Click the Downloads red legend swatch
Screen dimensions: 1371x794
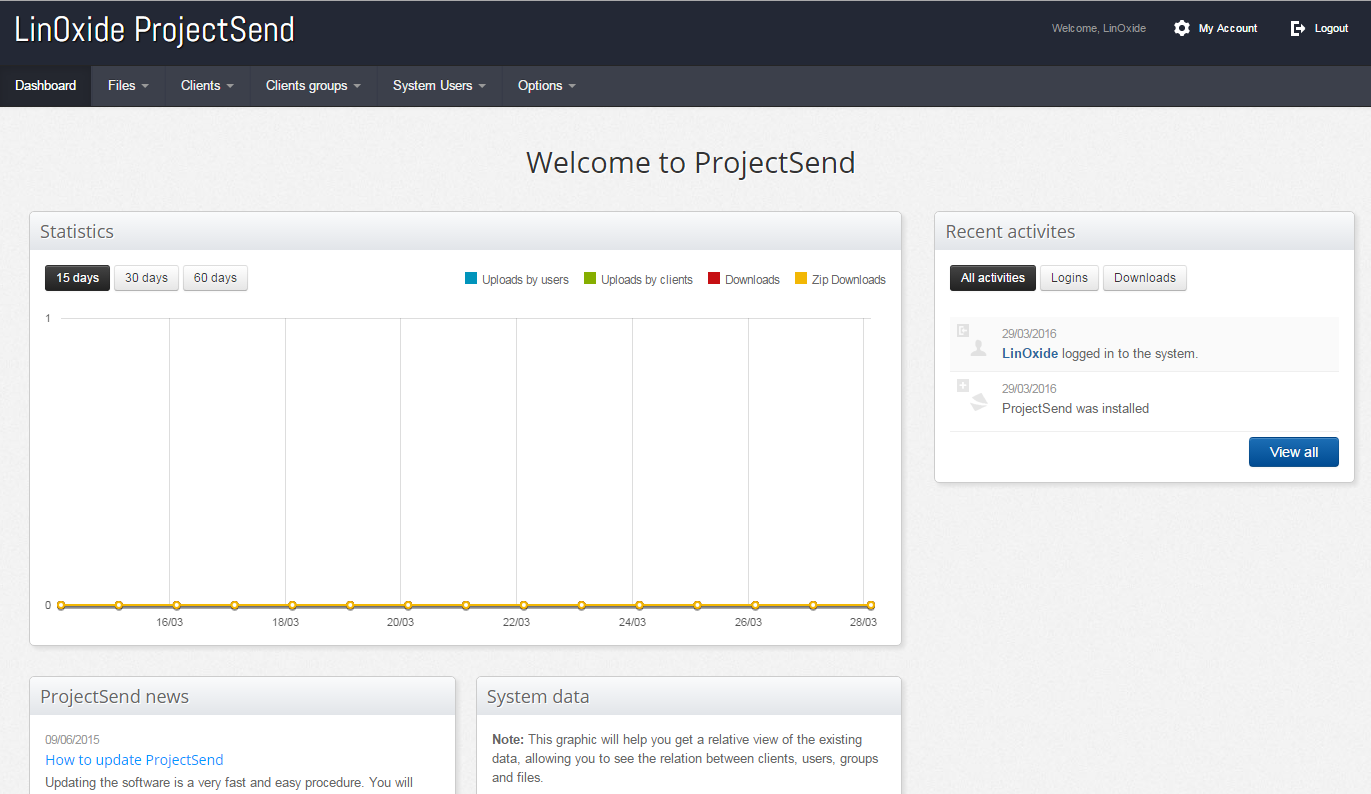714,278
